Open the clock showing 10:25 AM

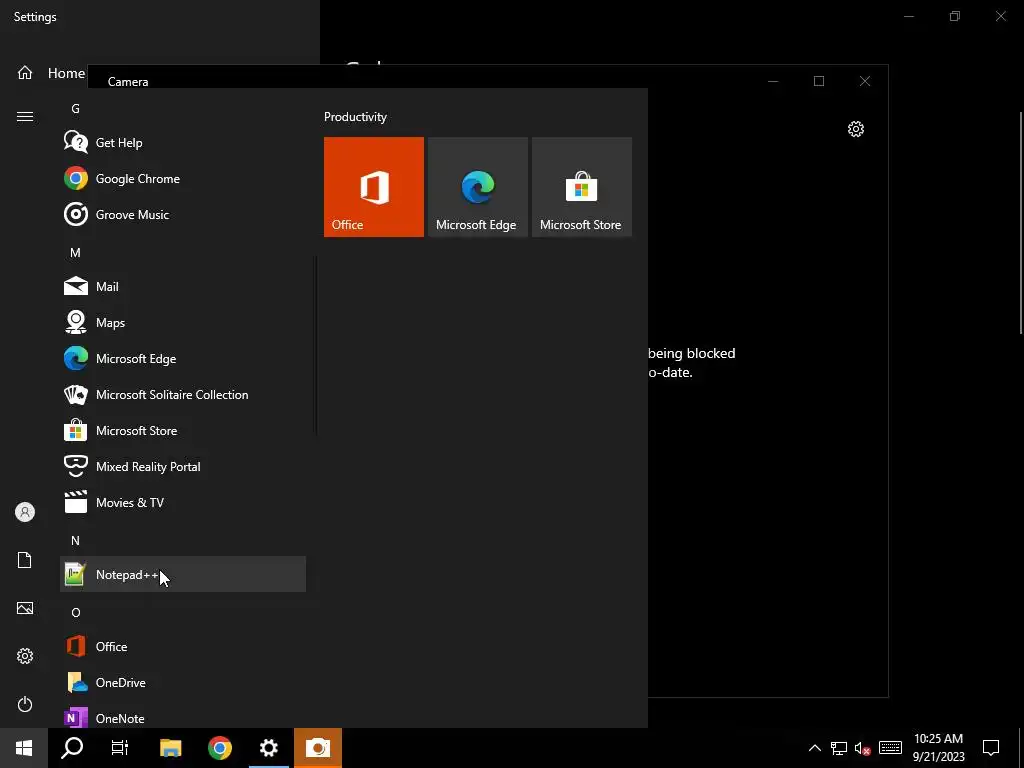tap(938, 748)
